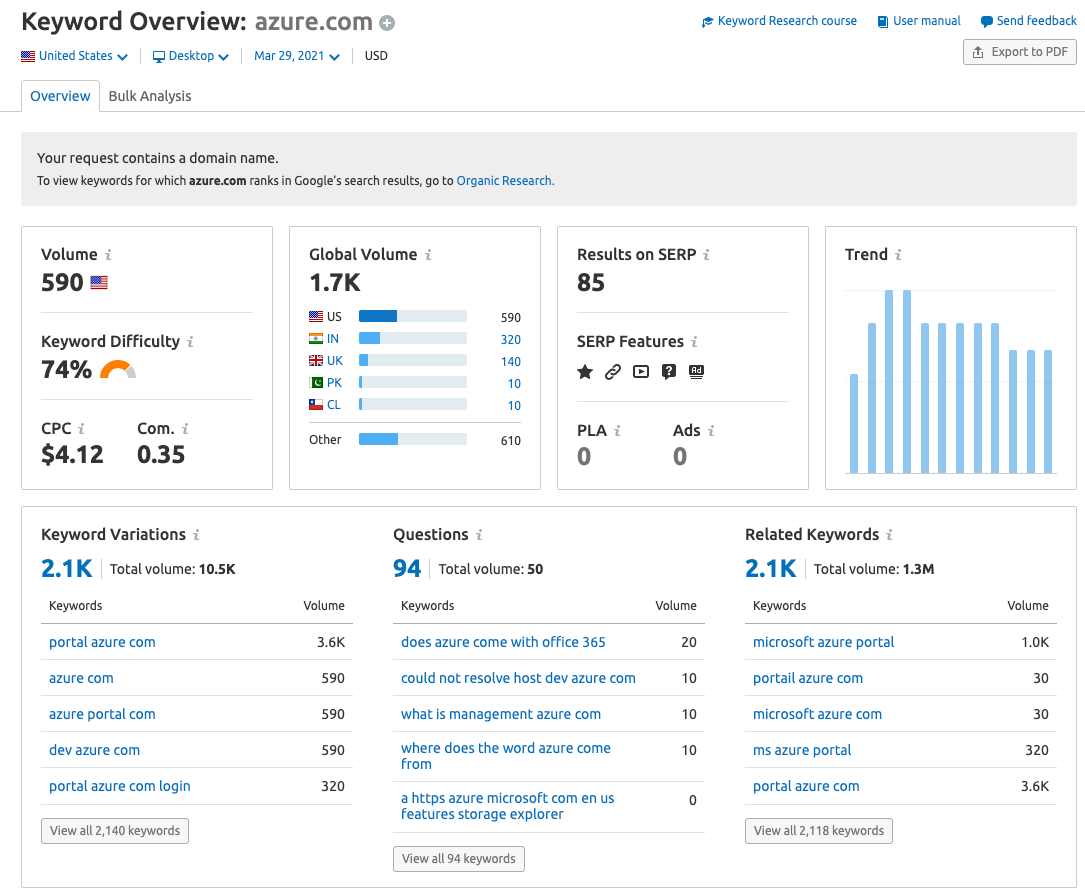Click the site links SERP feature icon
The width and height of the screenshot is (1085, 894).
612,372
